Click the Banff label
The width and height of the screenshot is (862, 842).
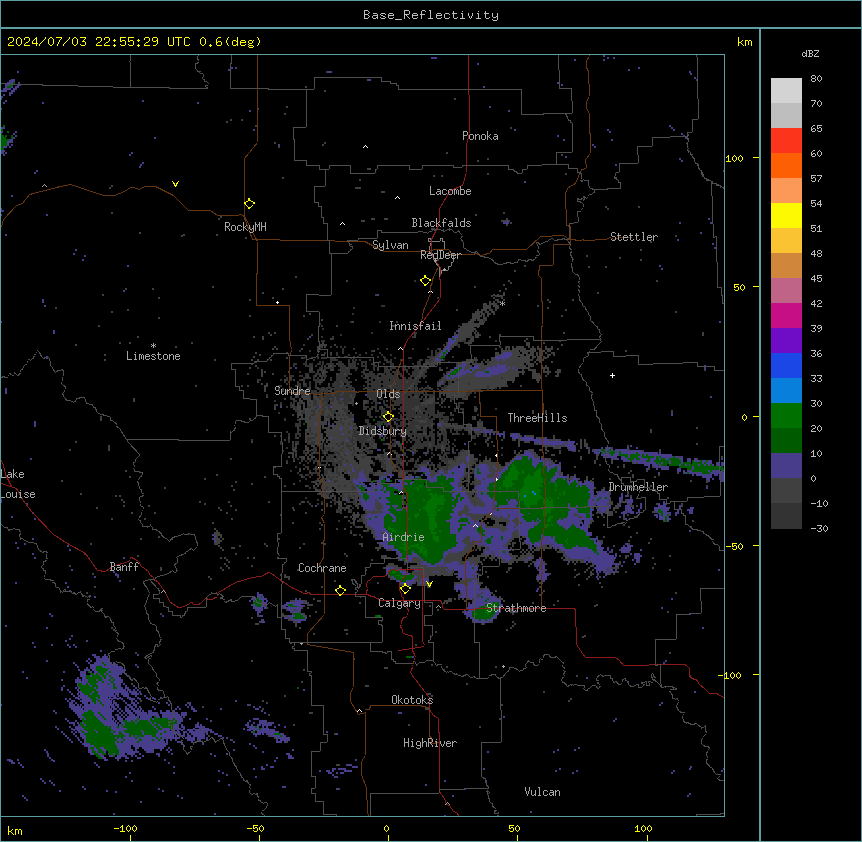tap(124, 567)
